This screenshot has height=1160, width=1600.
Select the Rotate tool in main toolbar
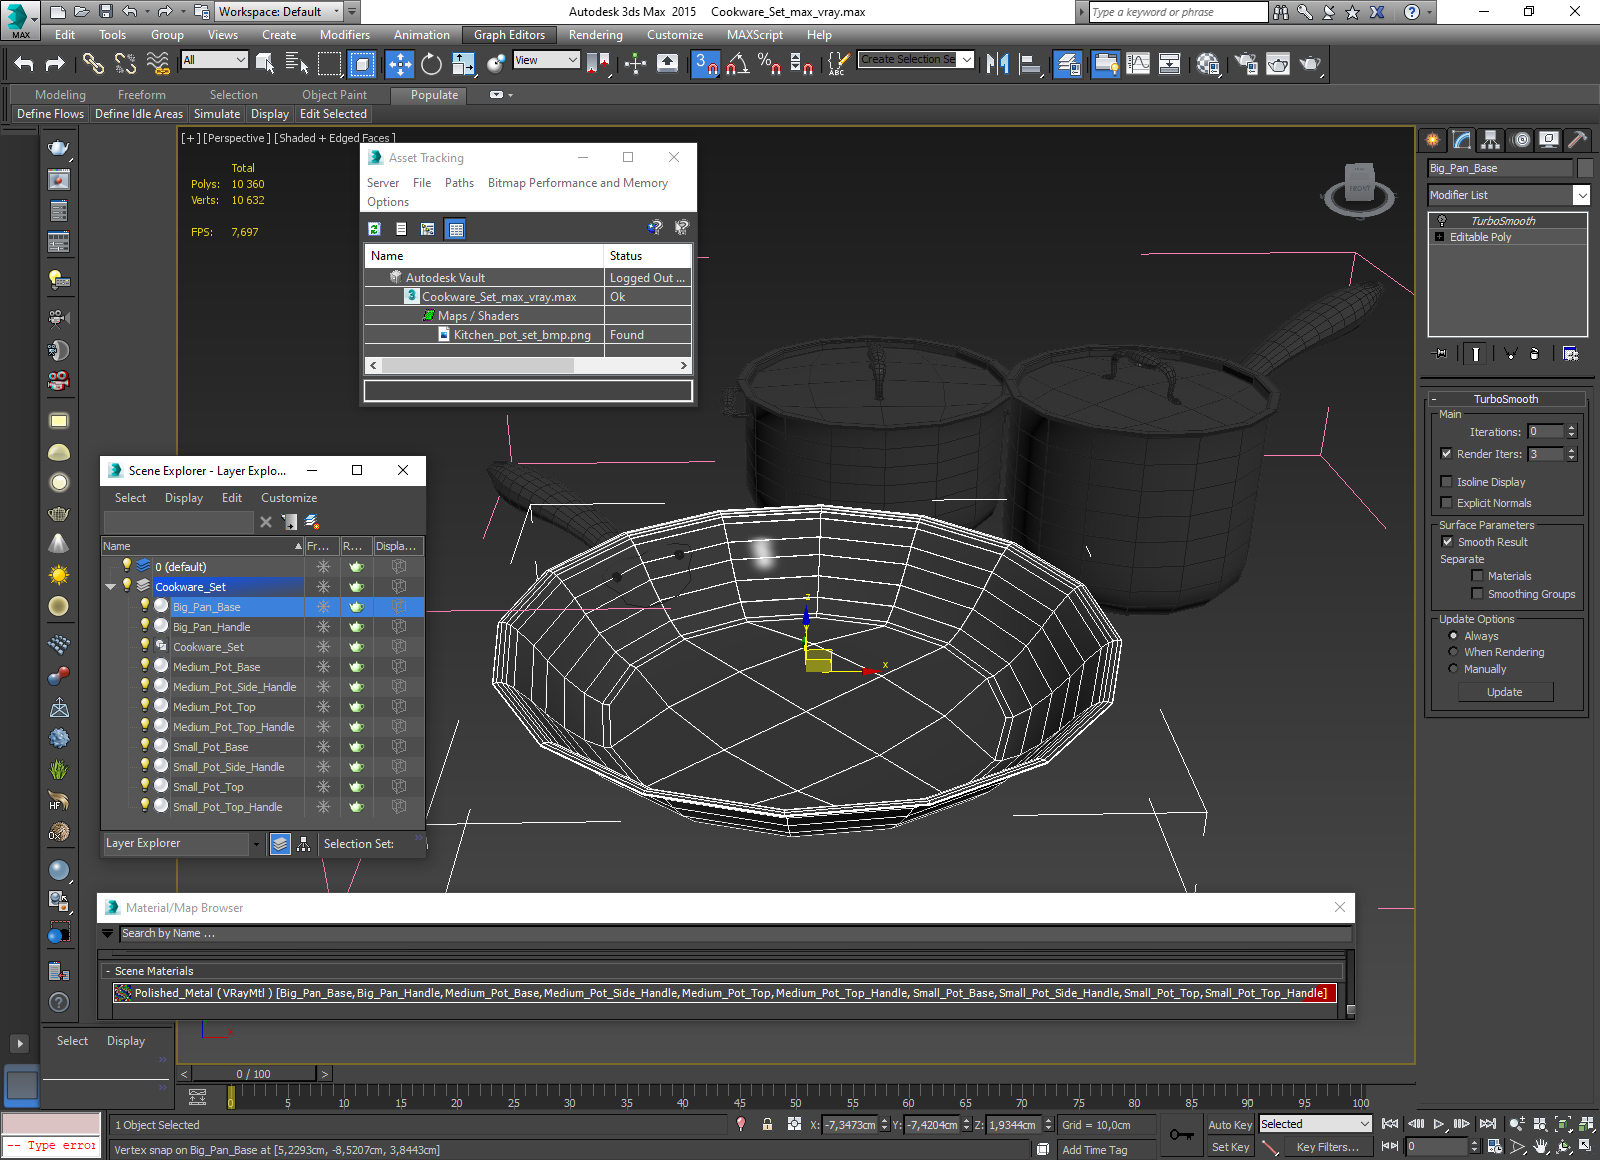431,64
